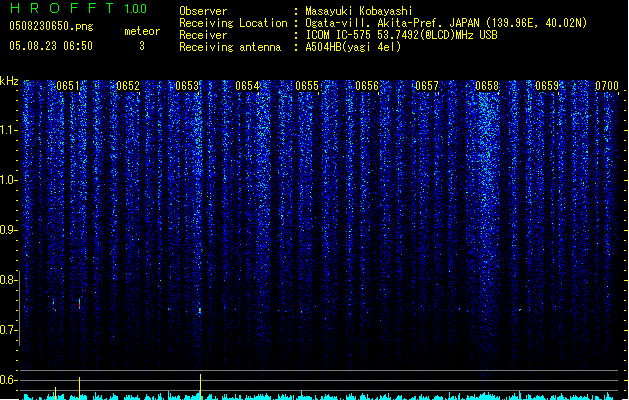
Task: Click the 0656 time marker
Action: (x=367, y=86)
